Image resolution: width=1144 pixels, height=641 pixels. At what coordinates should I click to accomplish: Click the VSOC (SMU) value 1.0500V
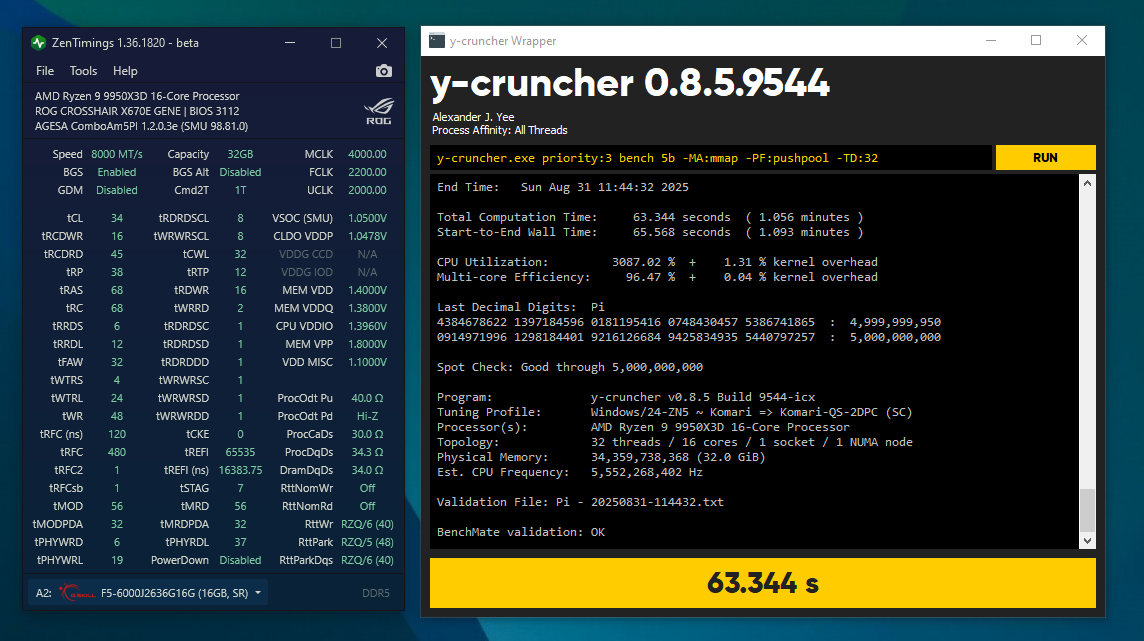[x=367, y=218]
